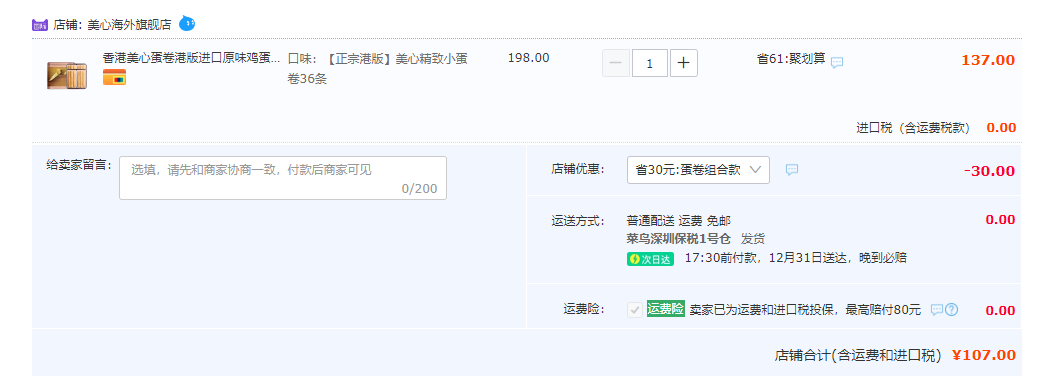Click the quantity input field showing 1

(649, 63)
